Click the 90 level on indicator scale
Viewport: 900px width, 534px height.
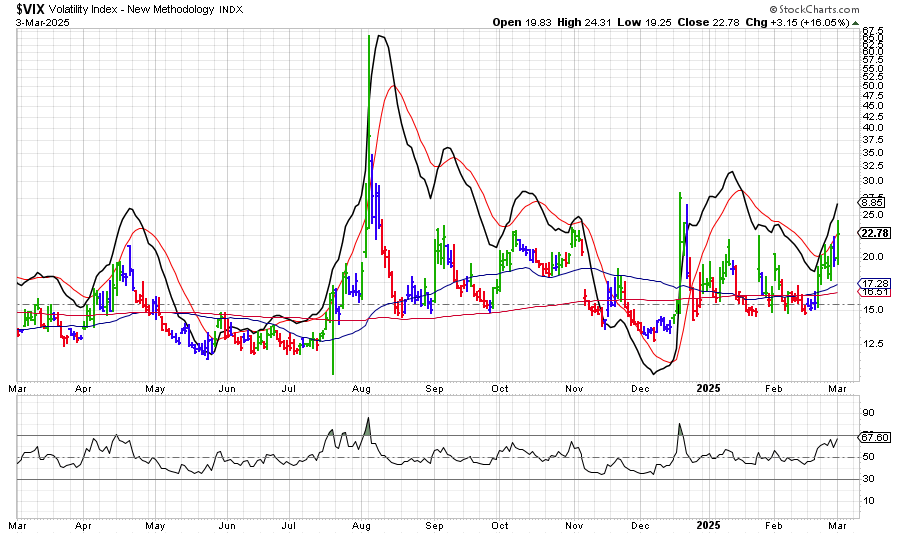[868, 412]
